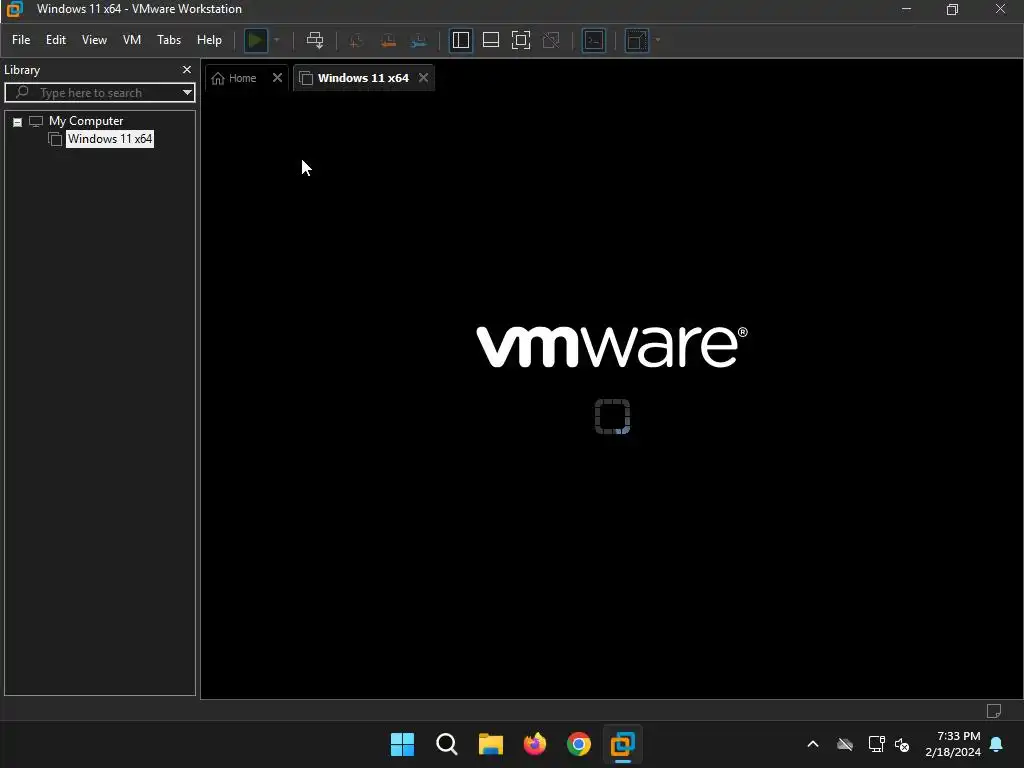
Task: Click the muted volume tray icon
Action: [x=903, y=744]
